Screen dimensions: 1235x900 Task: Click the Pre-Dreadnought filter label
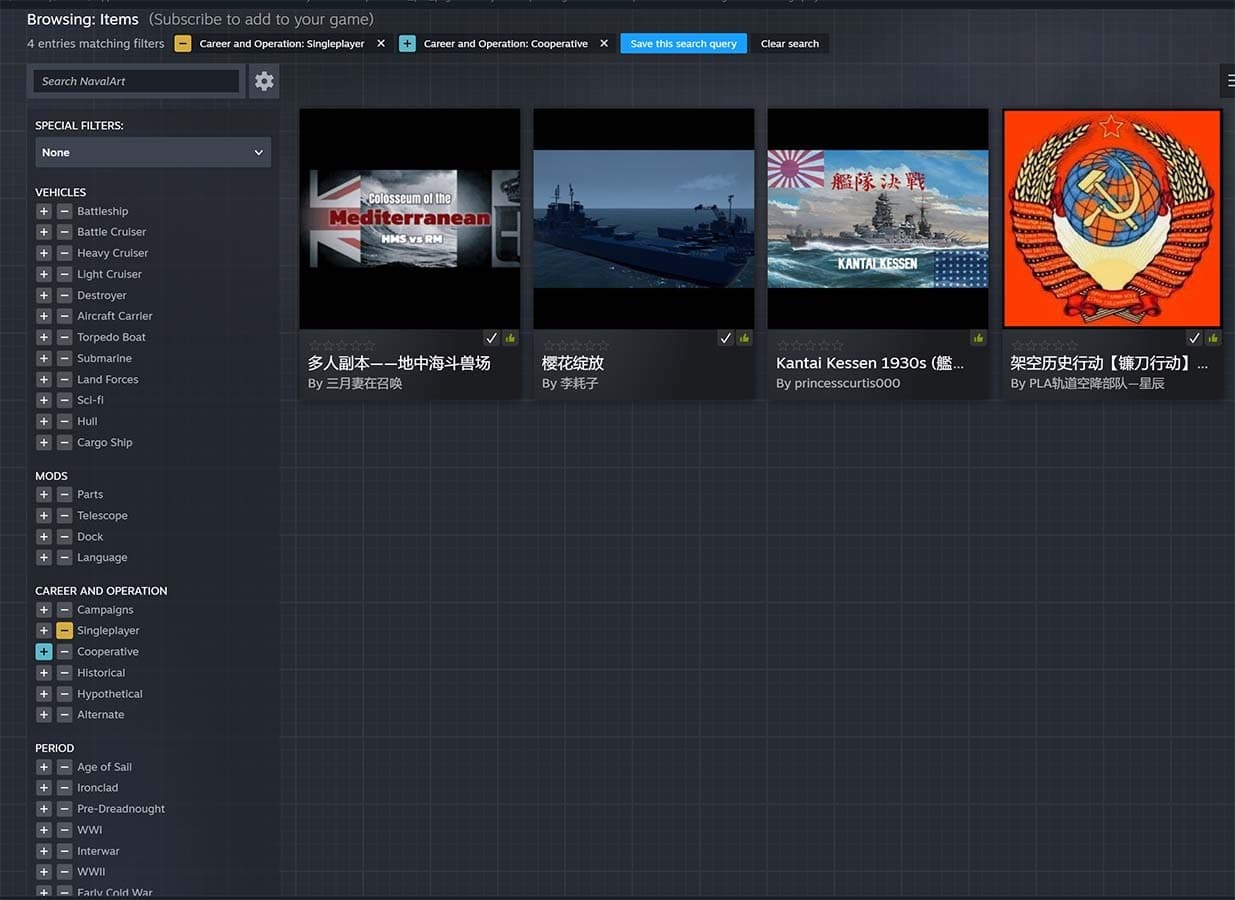tap(121, 808)
